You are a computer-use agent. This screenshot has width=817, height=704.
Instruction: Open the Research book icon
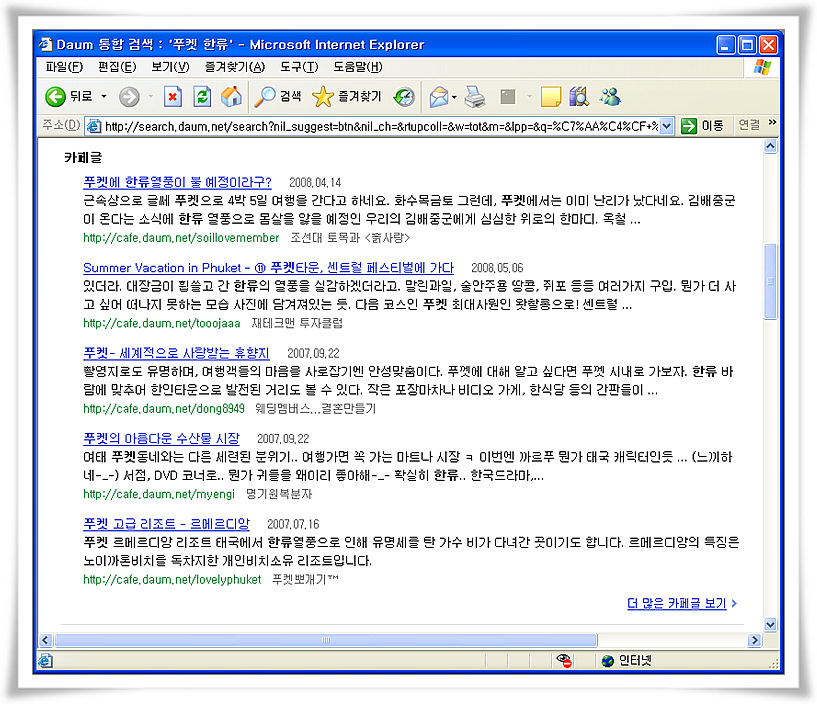pos(579,97)
